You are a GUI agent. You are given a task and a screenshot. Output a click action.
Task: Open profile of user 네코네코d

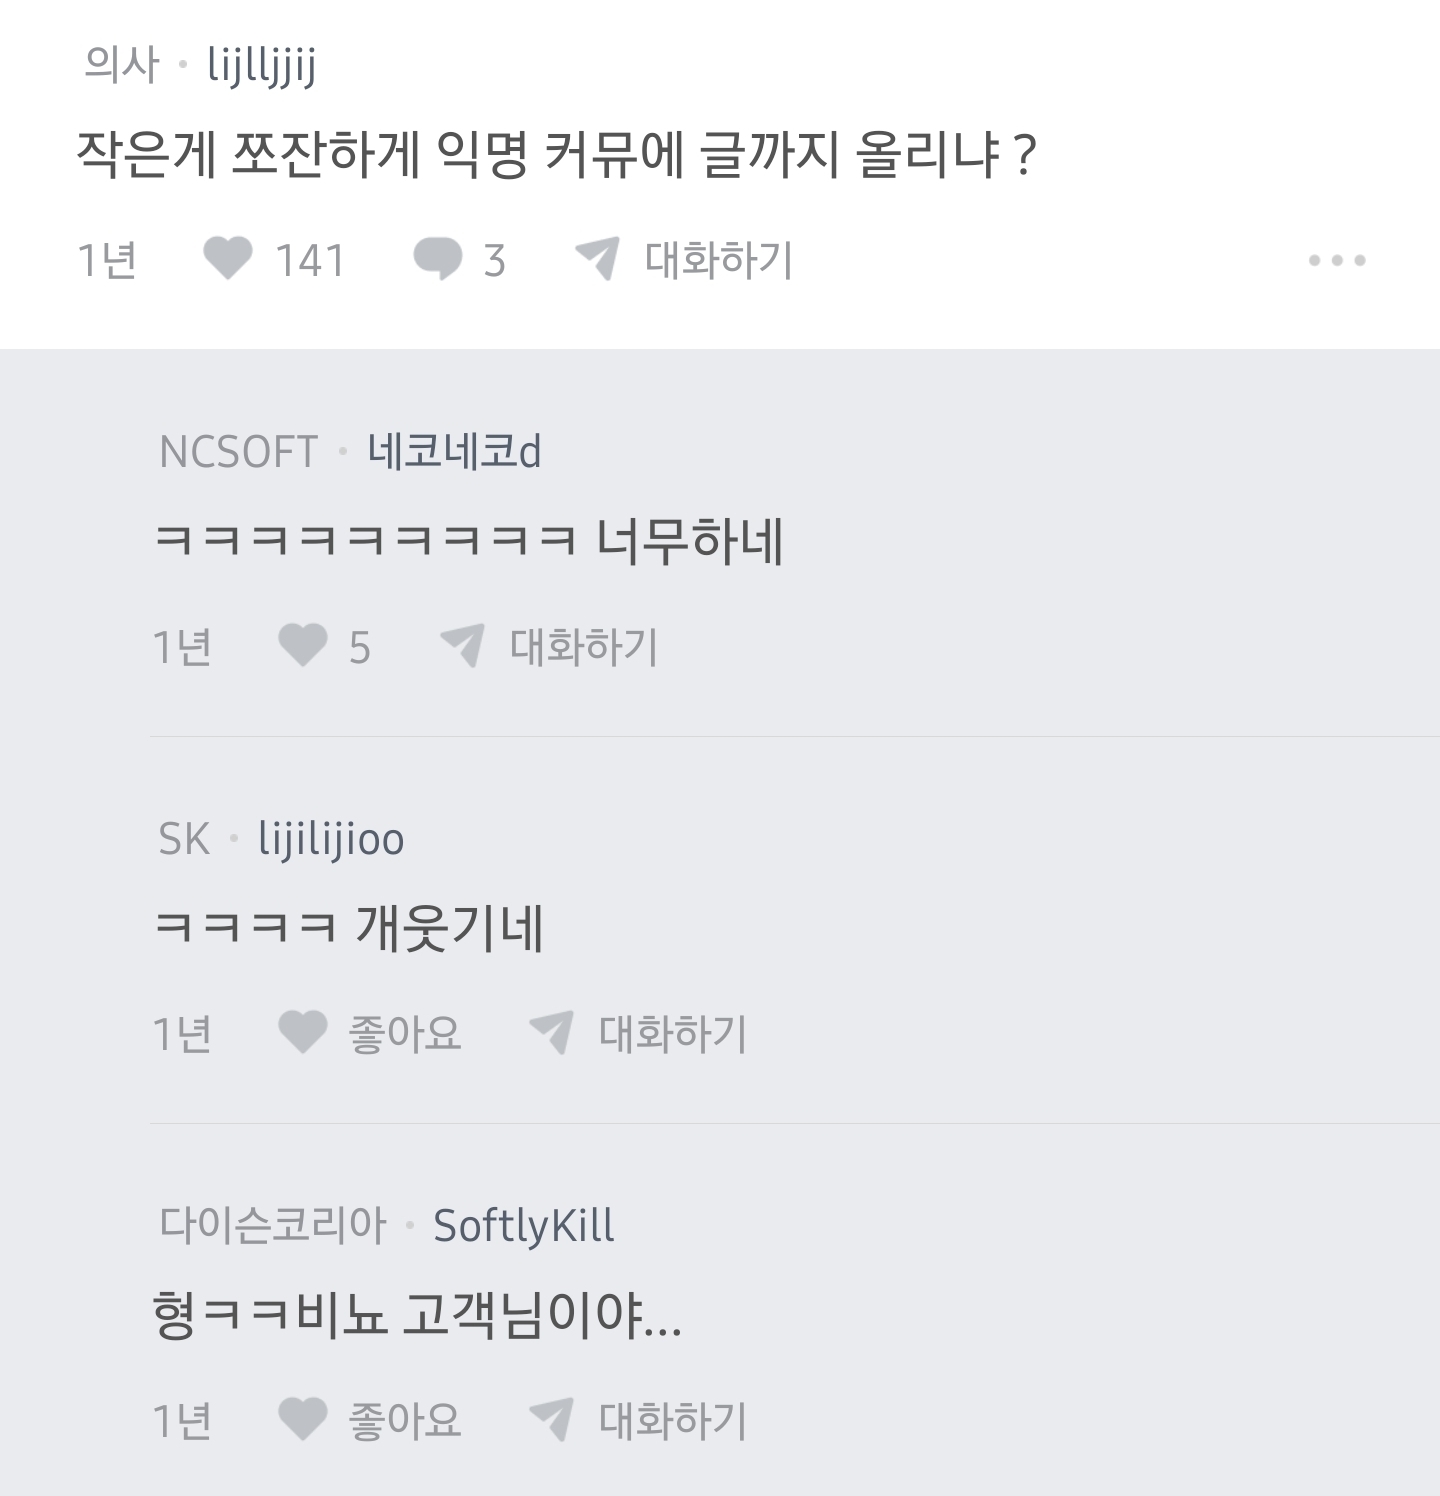tap(454, 452)
